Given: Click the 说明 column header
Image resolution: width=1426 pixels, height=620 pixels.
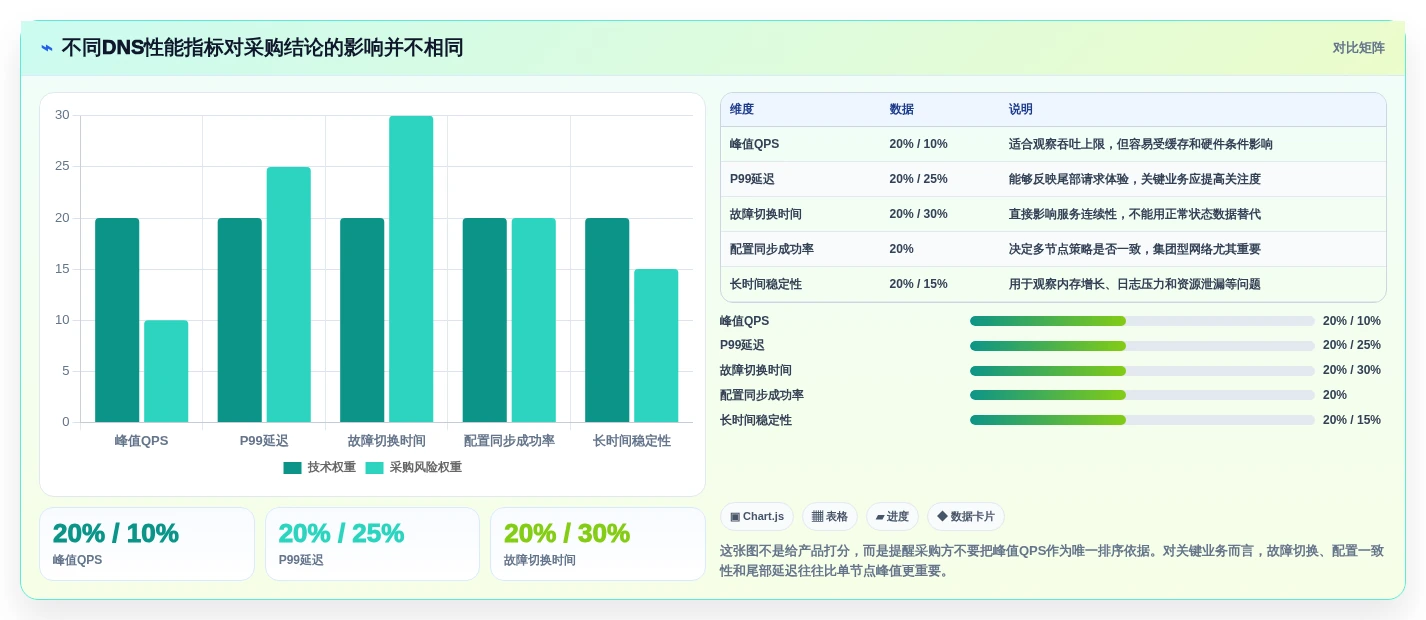Looking at the screenshot, I should pyautogui.click(x=1021, y=110).
